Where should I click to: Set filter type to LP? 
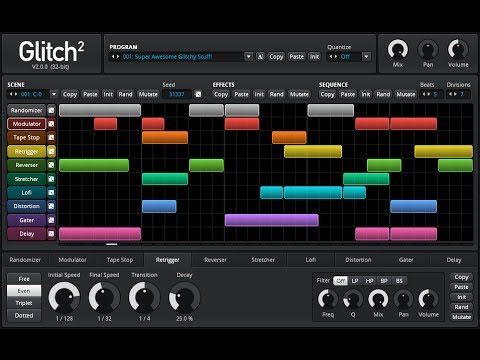tap(355, 281)
